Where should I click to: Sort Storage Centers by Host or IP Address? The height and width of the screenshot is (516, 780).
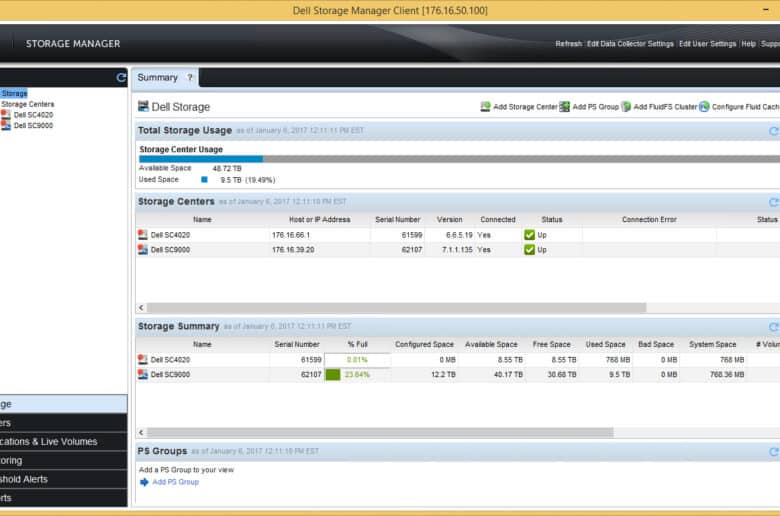tap(319, 219)
